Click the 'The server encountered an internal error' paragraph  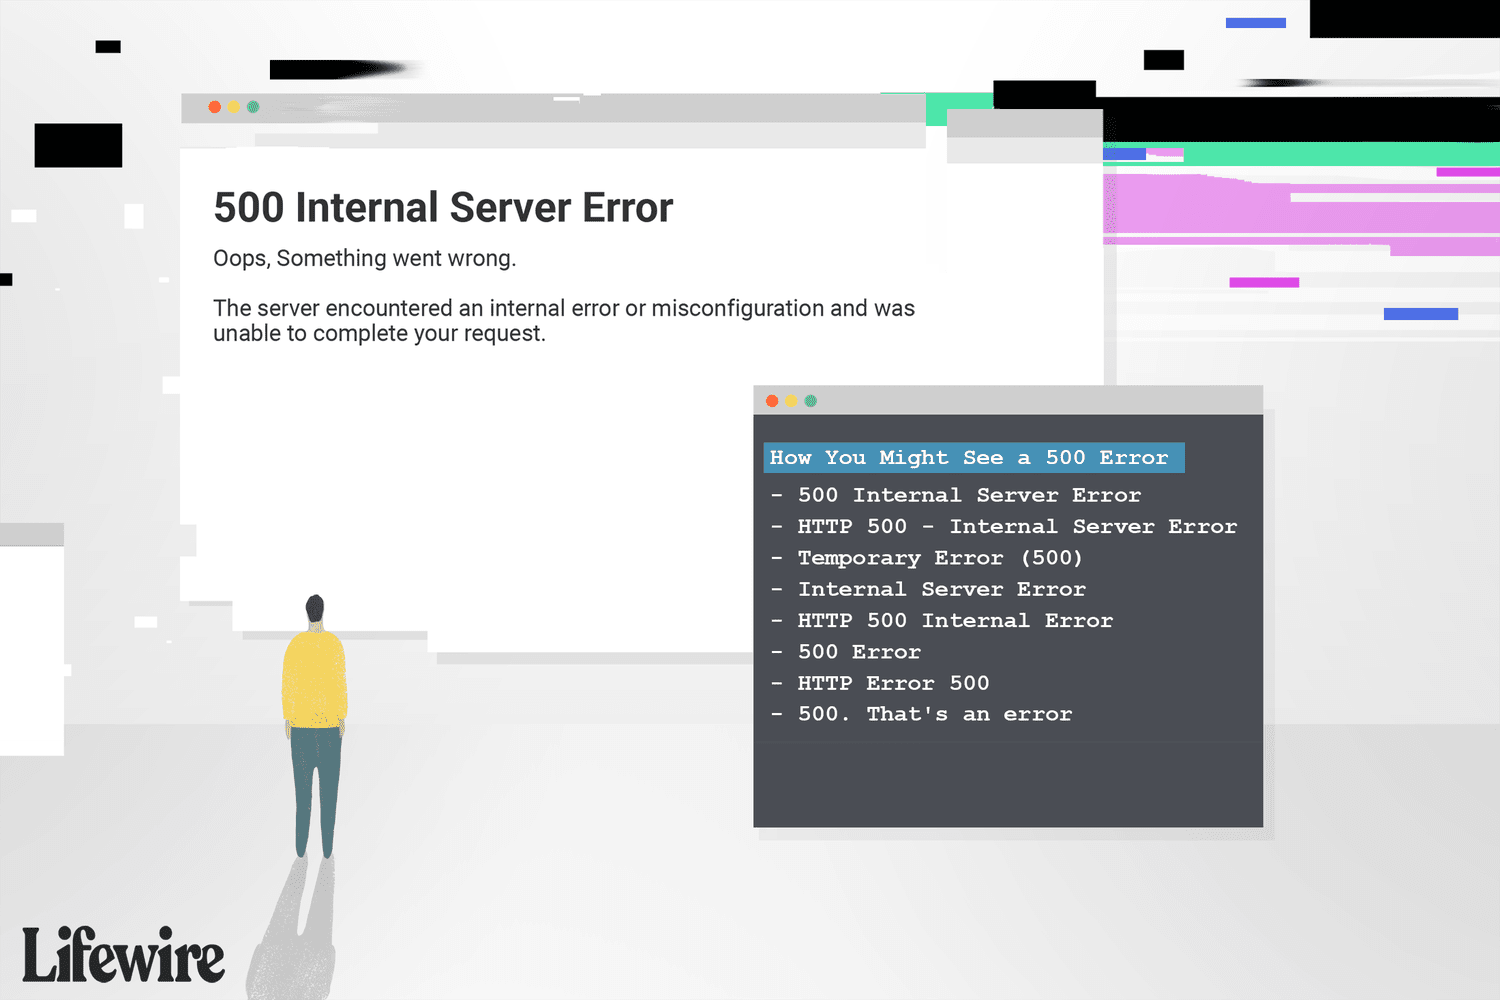click(x=564, y=321)
